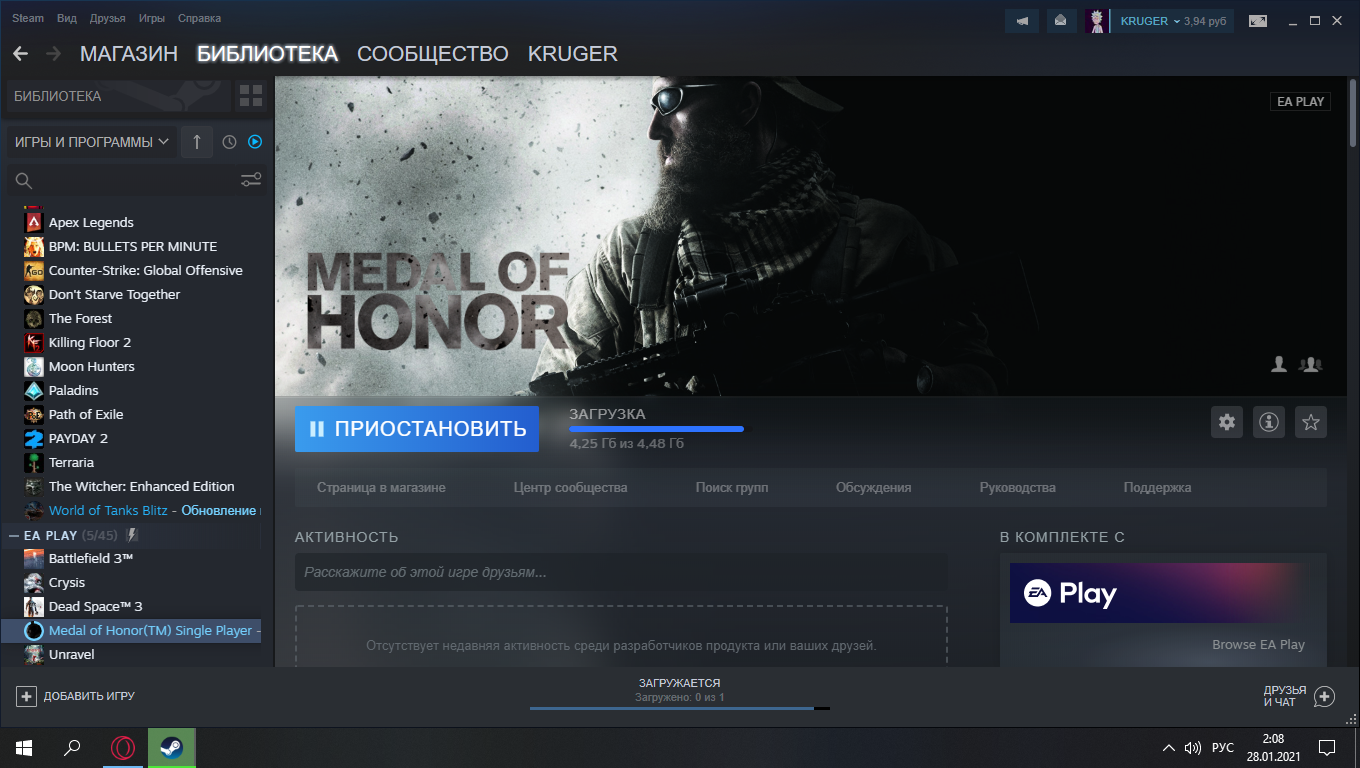Click the KRUGER profile avatar
The image size is (1360, 768).
point(1097,21)
